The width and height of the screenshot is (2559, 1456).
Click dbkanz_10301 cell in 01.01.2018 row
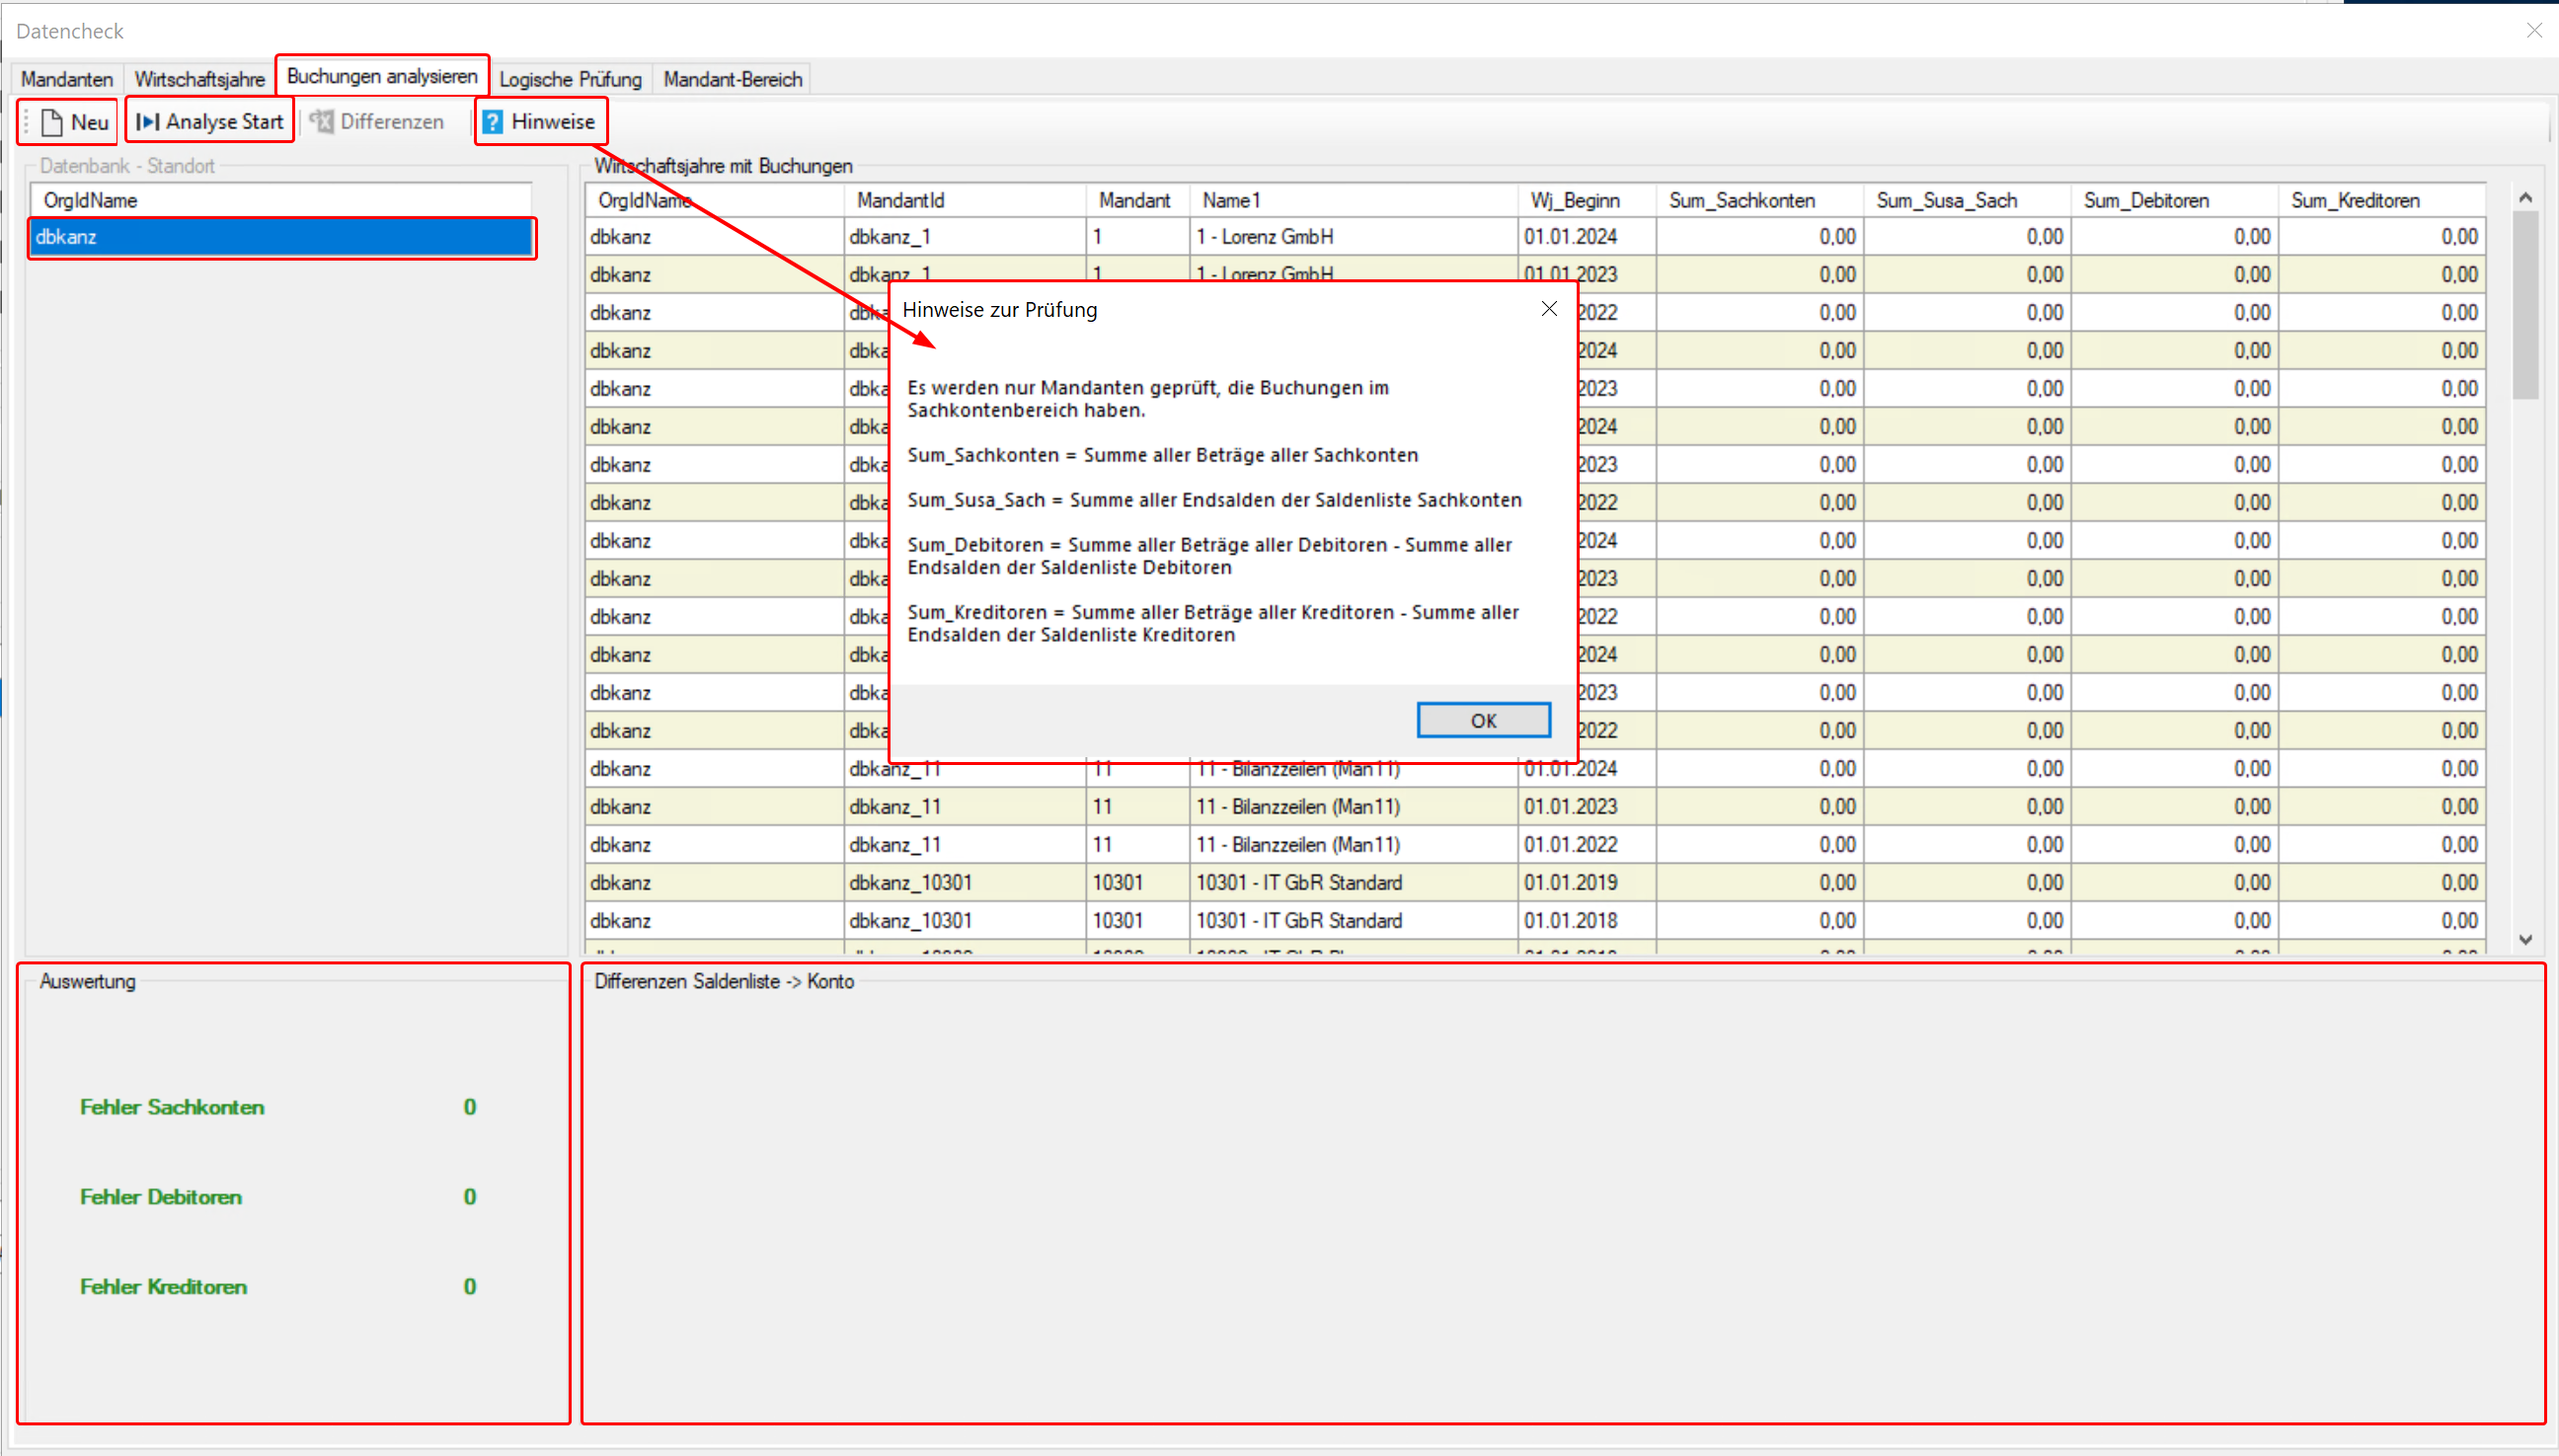point(965,921)
